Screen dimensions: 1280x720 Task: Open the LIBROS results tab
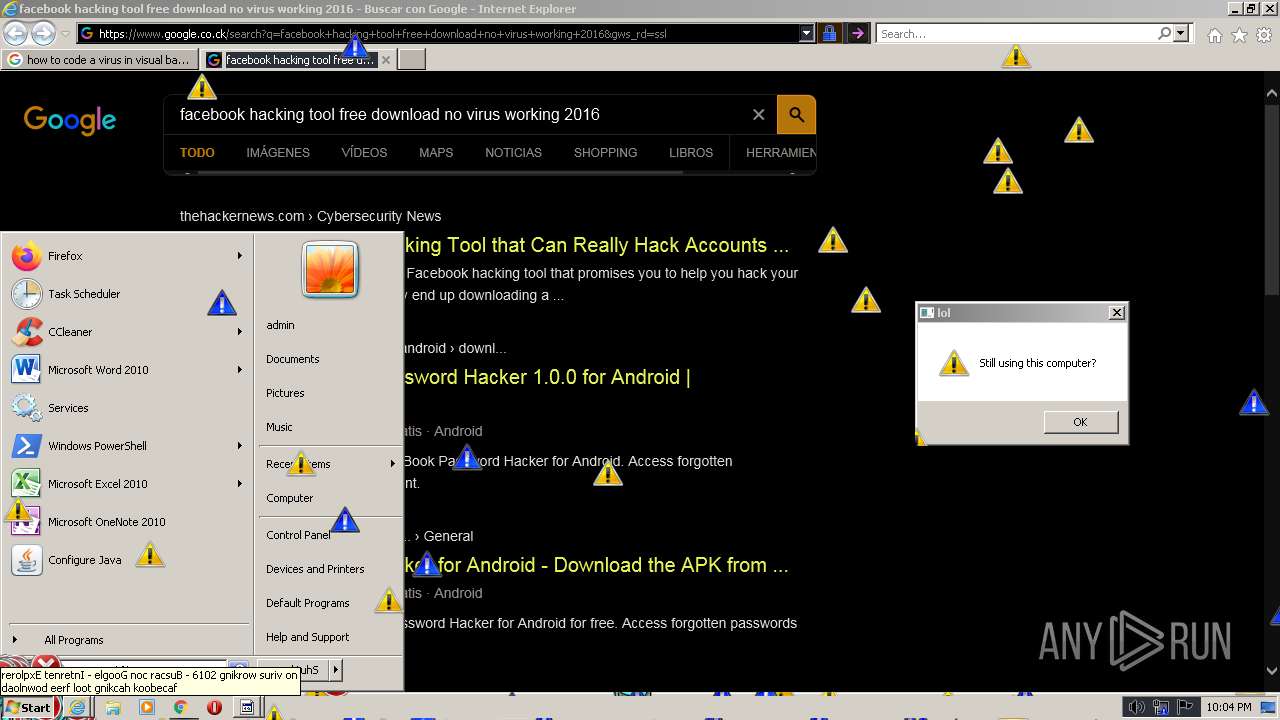[691, 153]
